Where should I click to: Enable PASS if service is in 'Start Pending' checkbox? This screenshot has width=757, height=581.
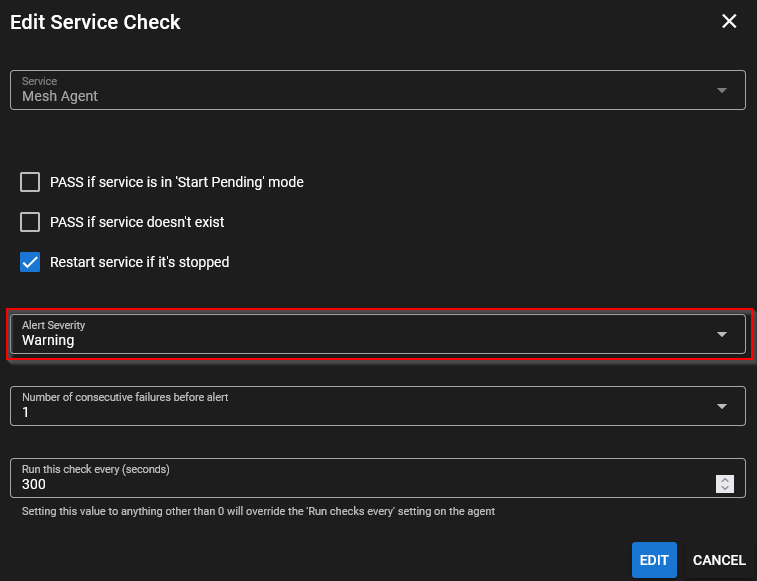[31, 182]
